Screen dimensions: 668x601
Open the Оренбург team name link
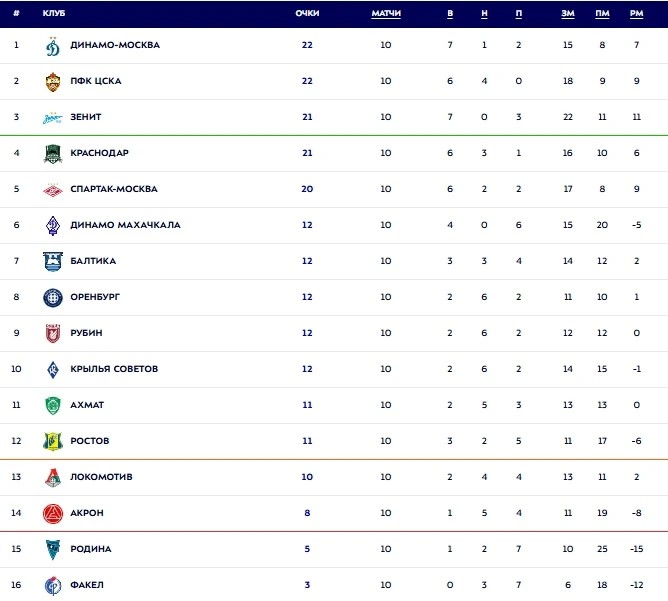click(x=95, y=297)
